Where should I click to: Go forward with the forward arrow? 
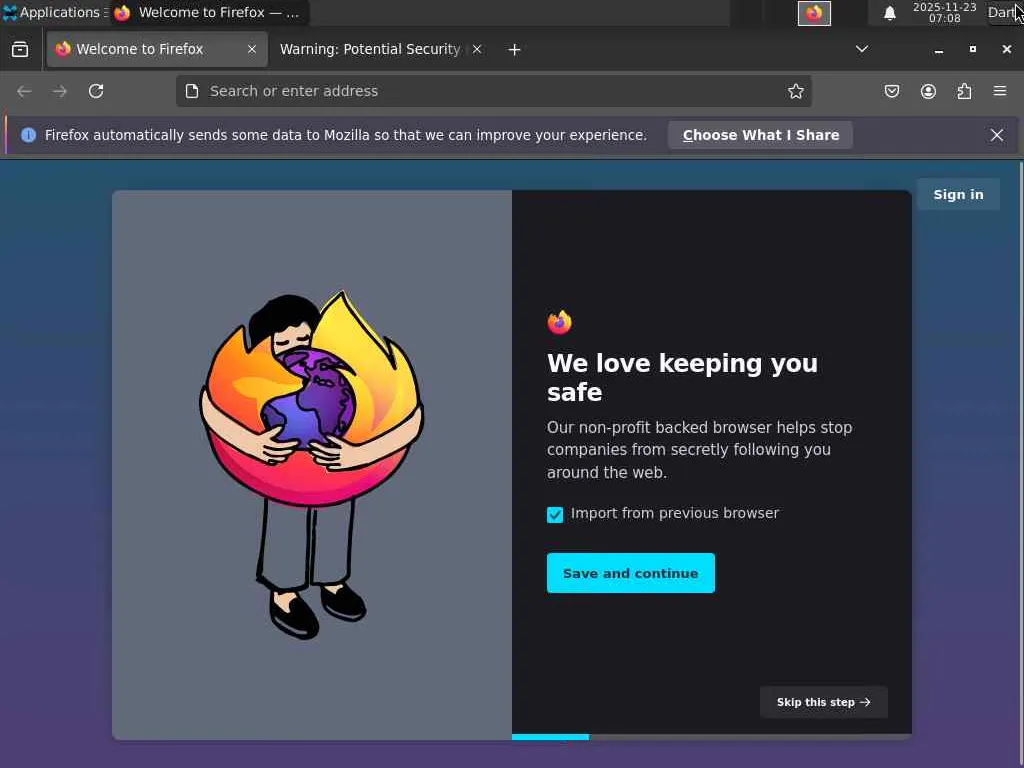tap(60, 91)
